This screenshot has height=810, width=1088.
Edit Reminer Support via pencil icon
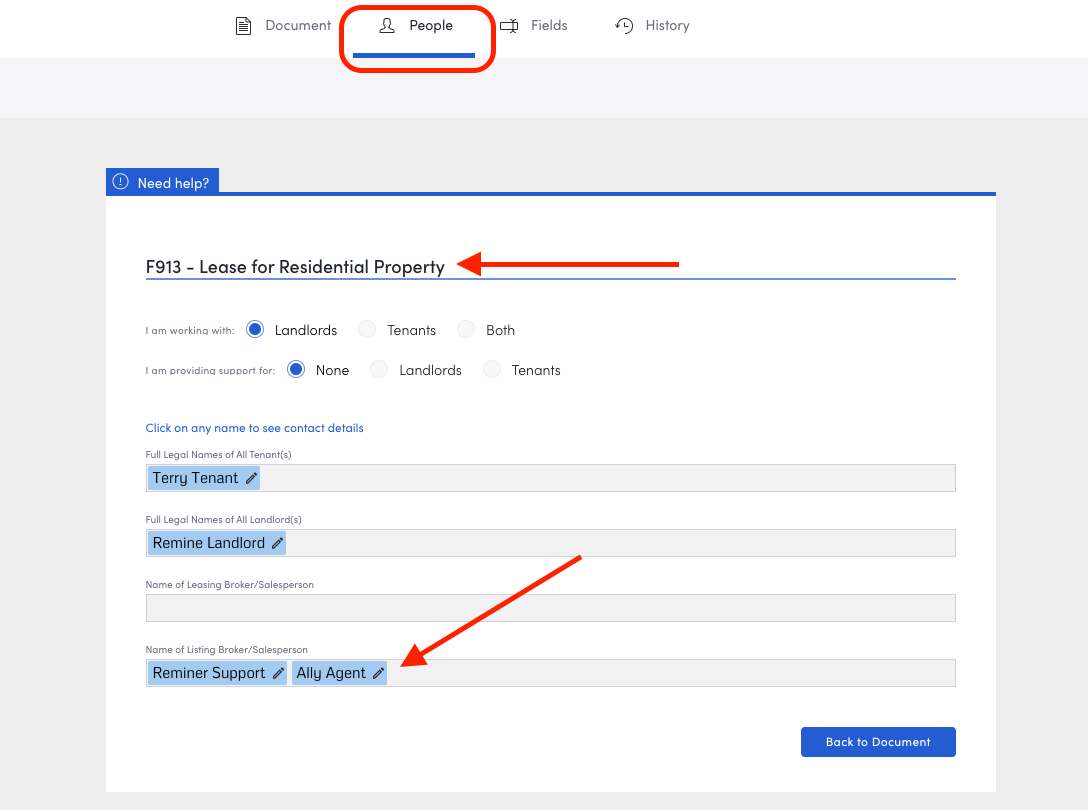pos(278,673)
